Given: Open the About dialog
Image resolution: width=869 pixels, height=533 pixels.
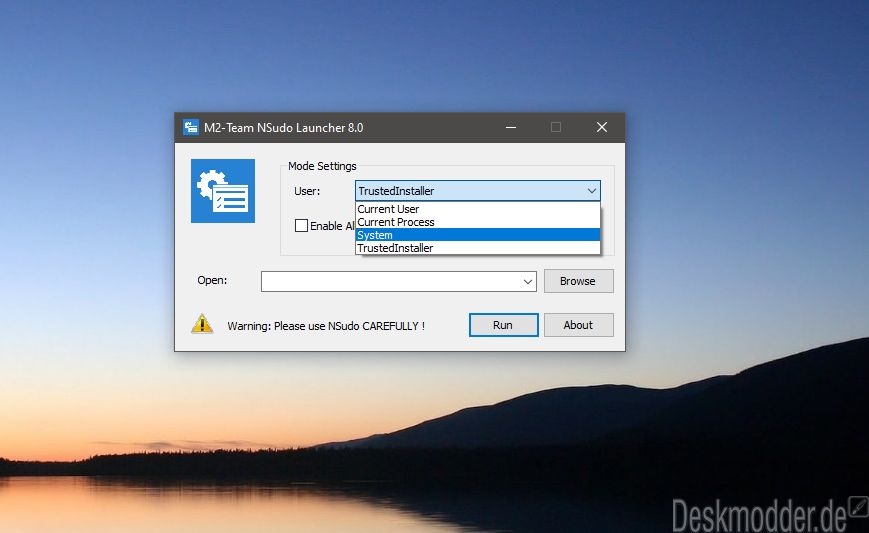Looking at the screenshot, I should [579, 325].
